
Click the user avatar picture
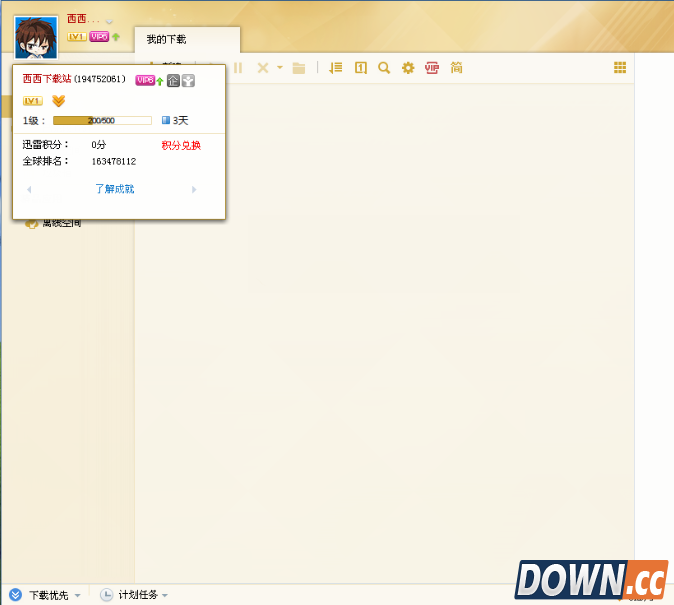(36, 38)
